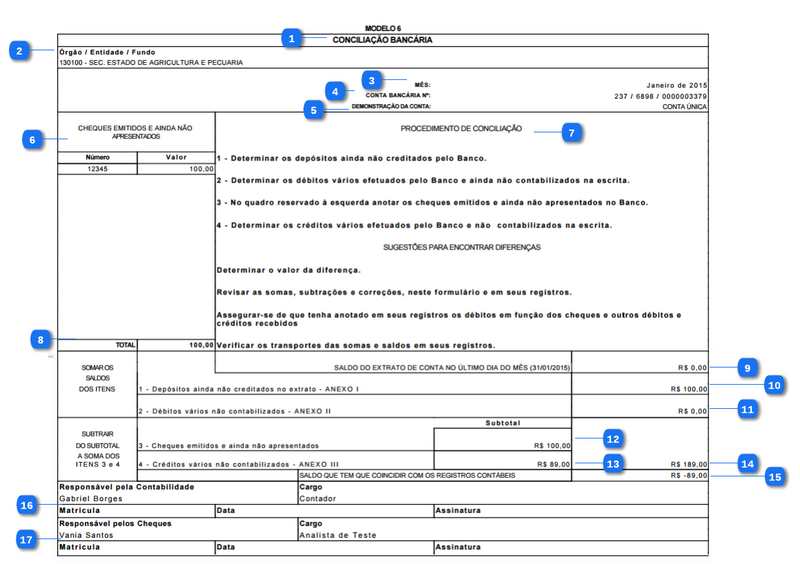
Task: Click cheque number 12345 in the table
Action: click(x=97, y=170)
